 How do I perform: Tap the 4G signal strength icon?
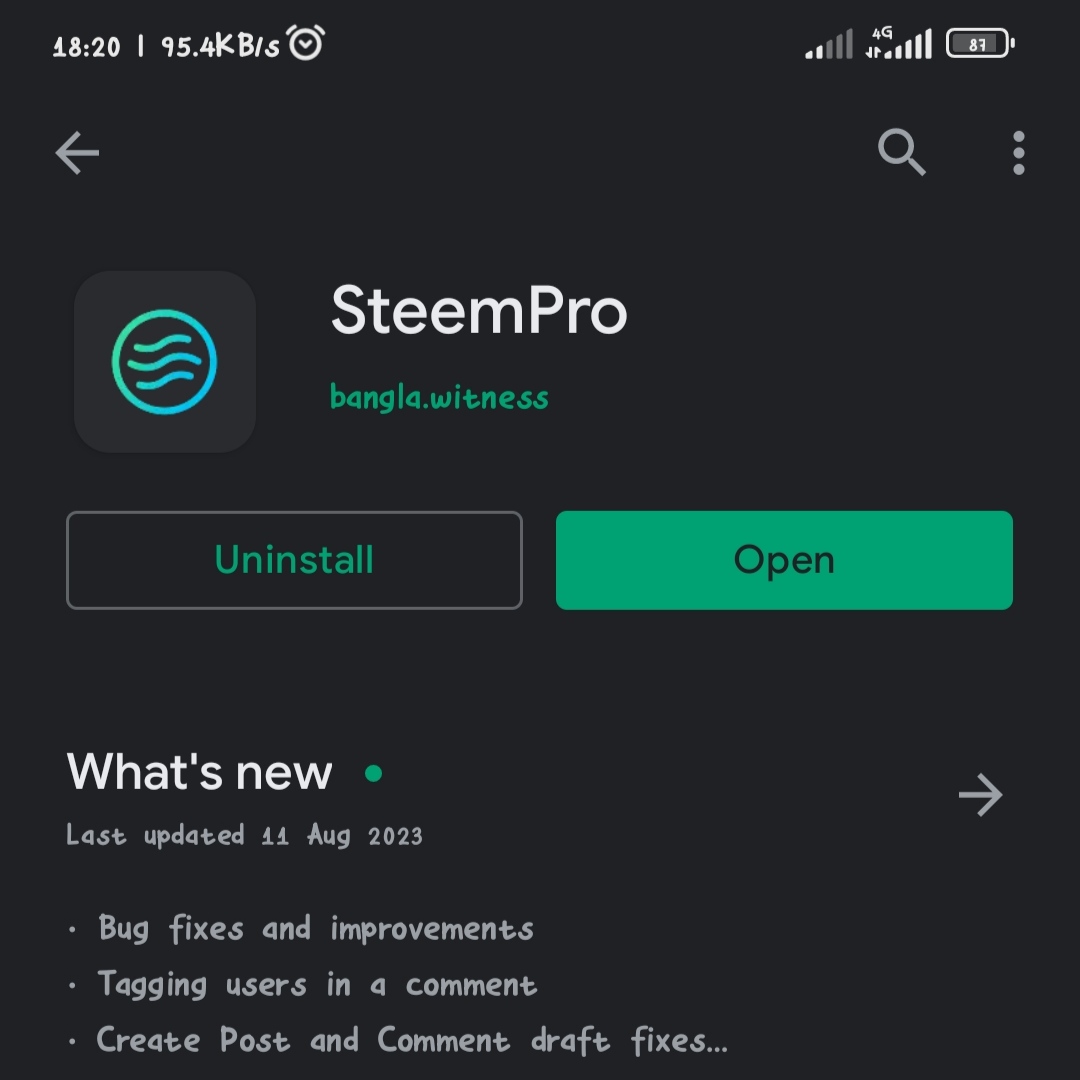899,43
